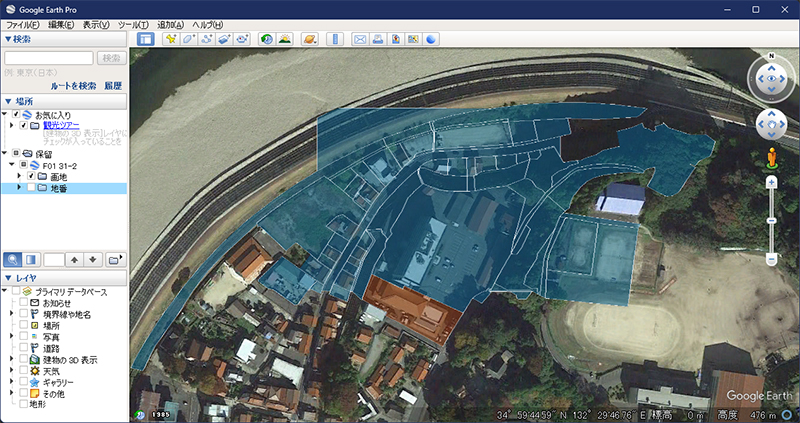The height and width of the screenshot is (423, 800).
Task: Select the Add Polygon tool
Action: click(189, 39)
